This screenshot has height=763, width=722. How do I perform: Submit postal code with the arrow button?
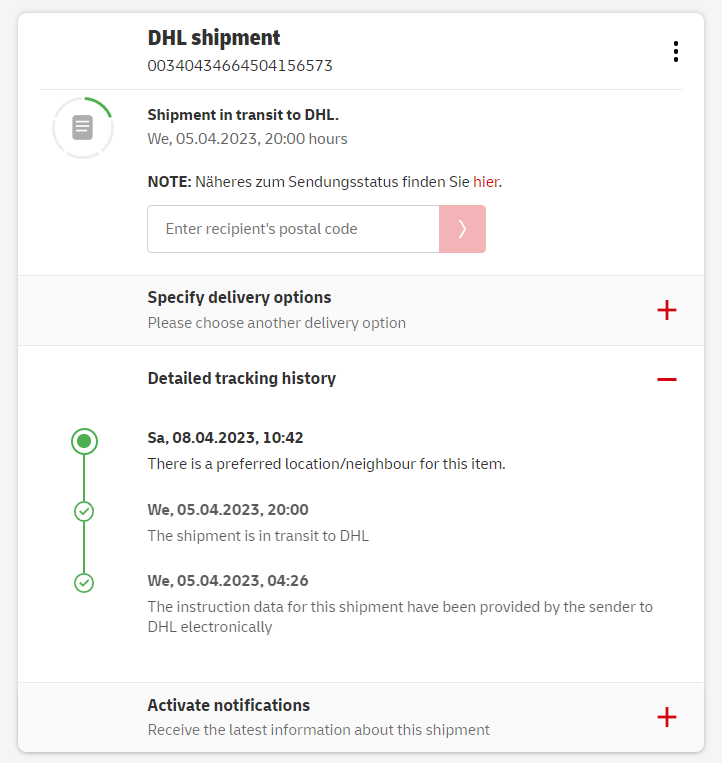pyautogui.click(x=462, y=229)
